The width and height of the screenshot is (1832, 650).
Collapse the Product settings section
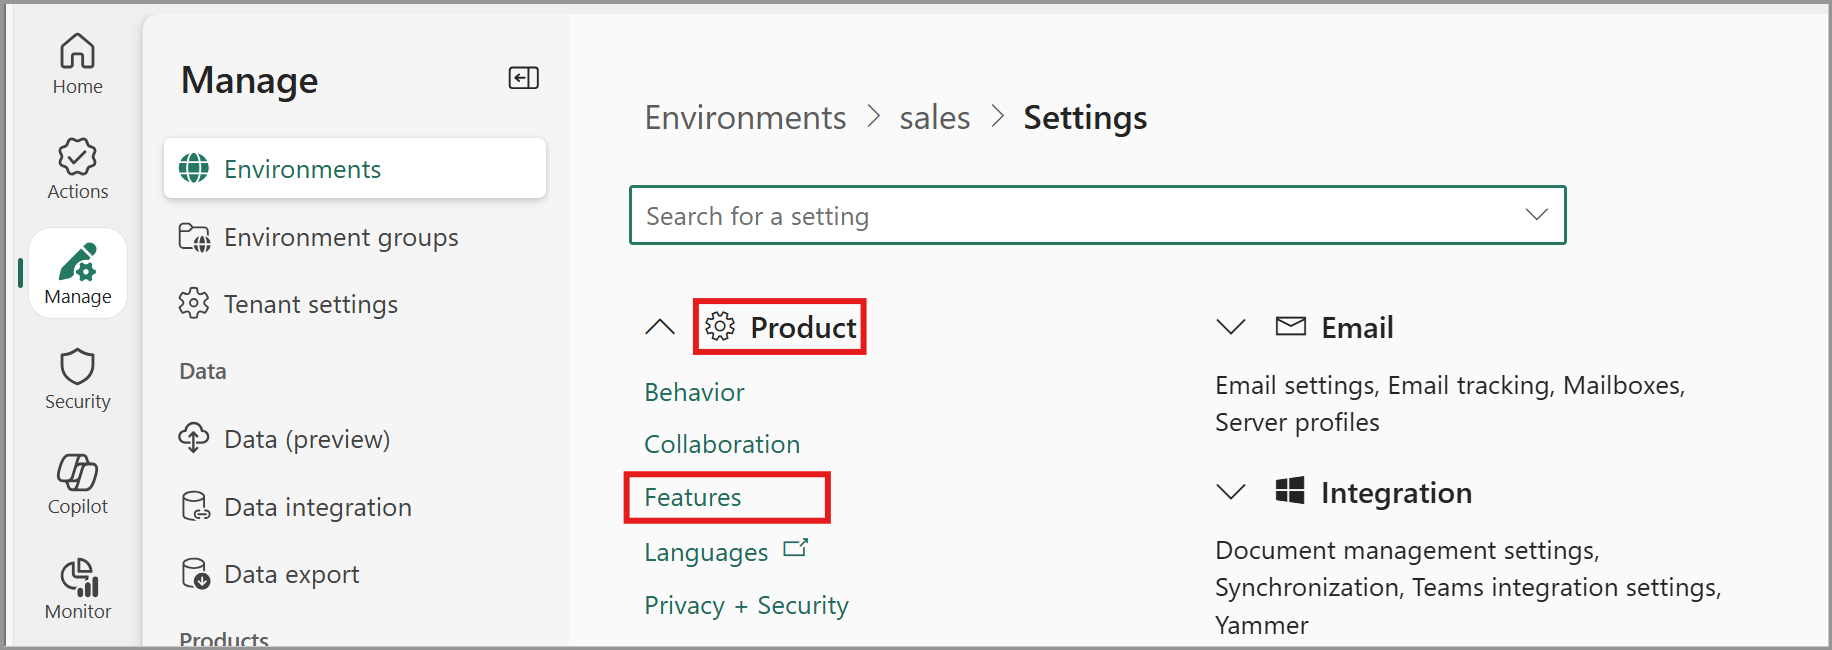659,326
